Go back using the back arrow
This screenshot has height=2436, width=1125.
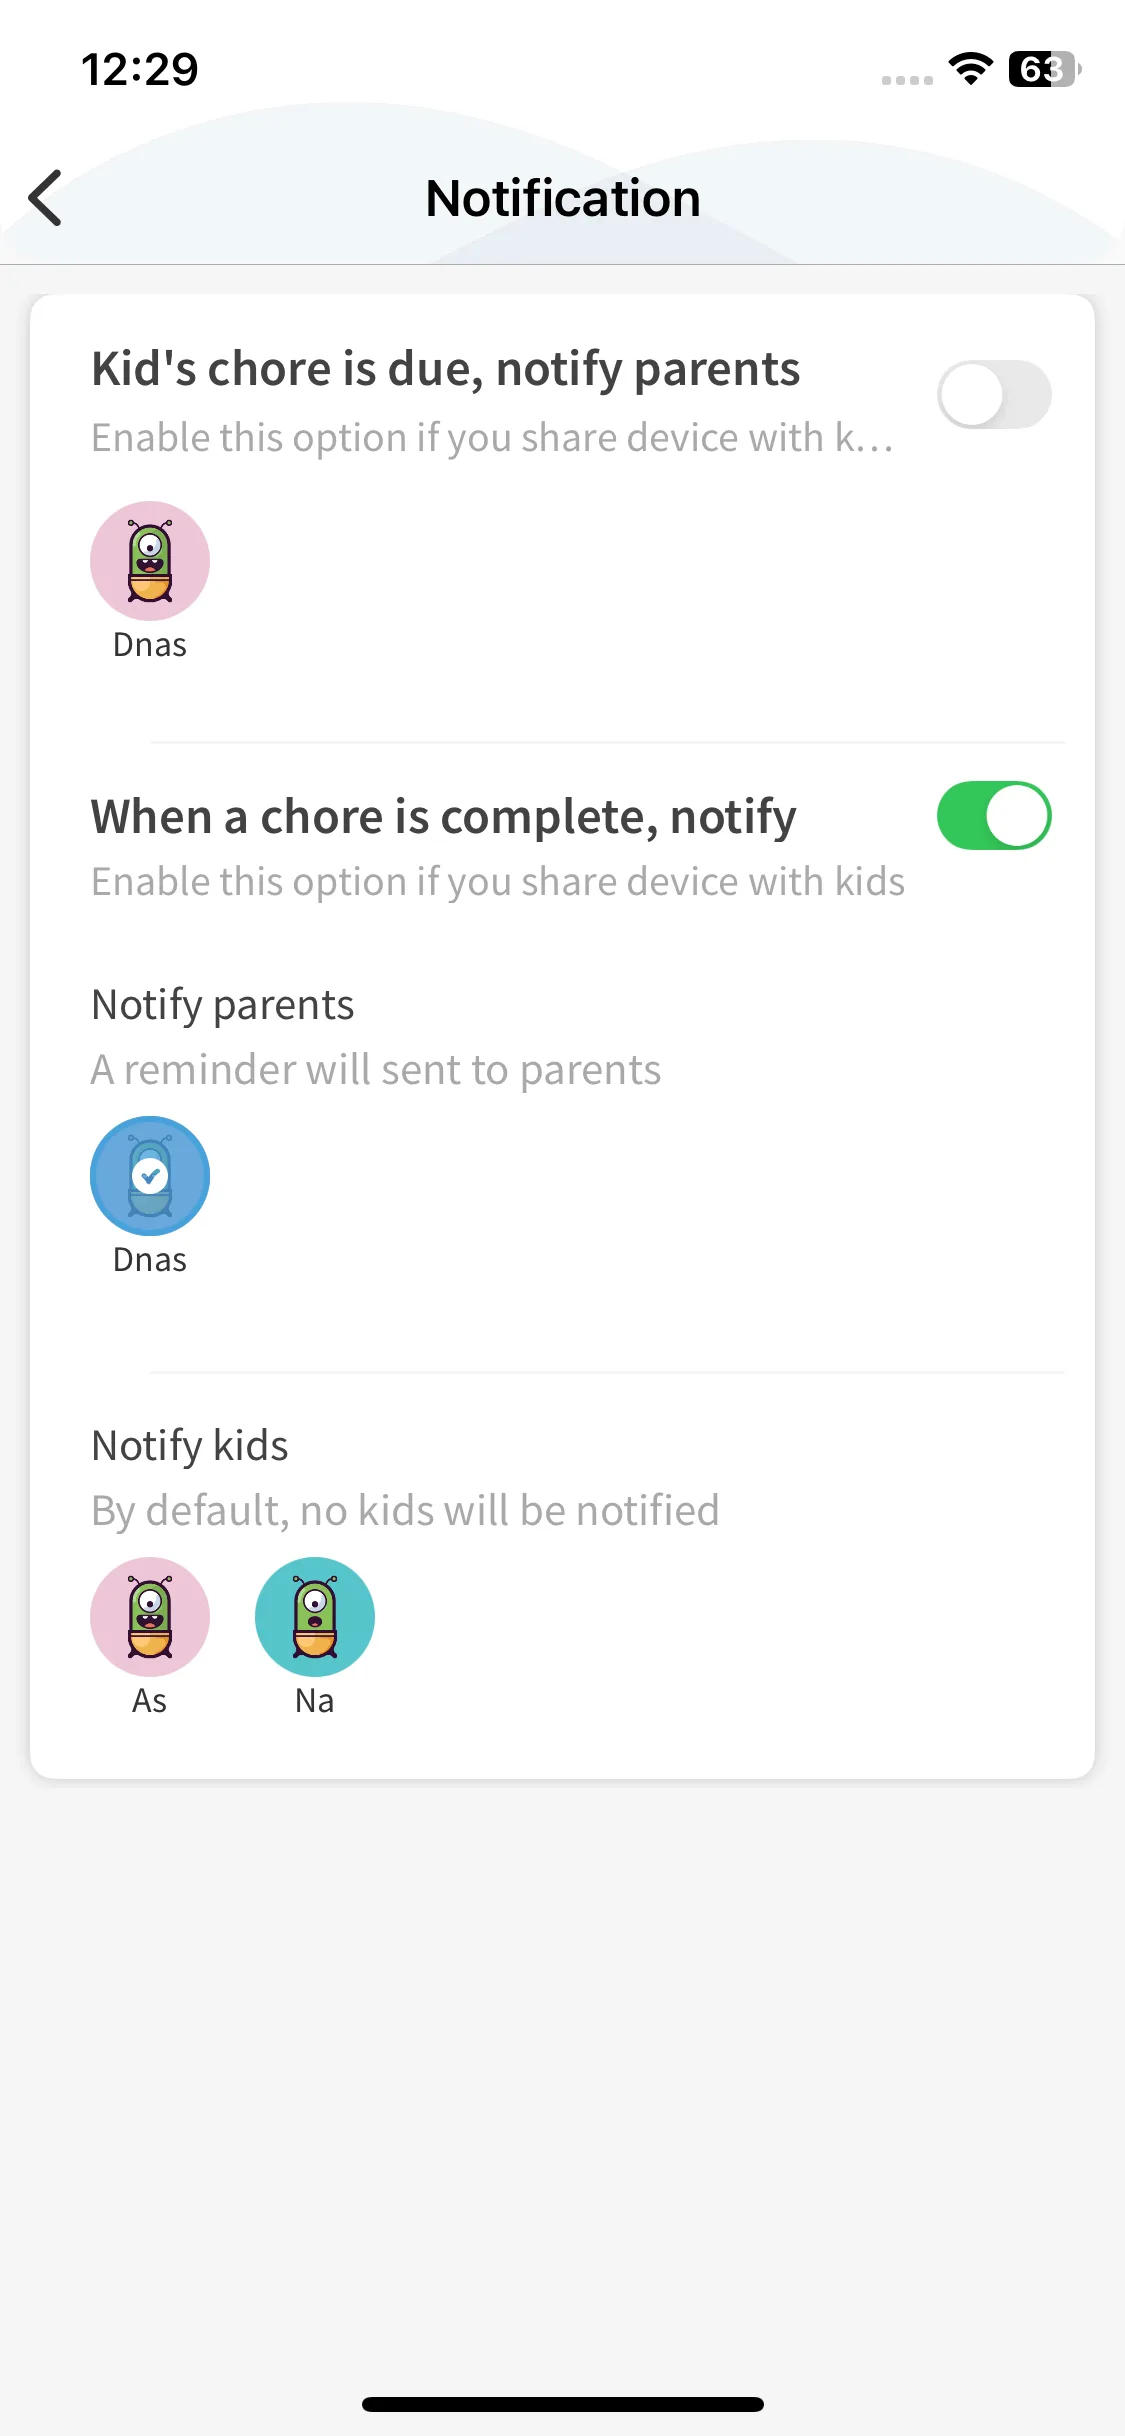tap(46, 198)
